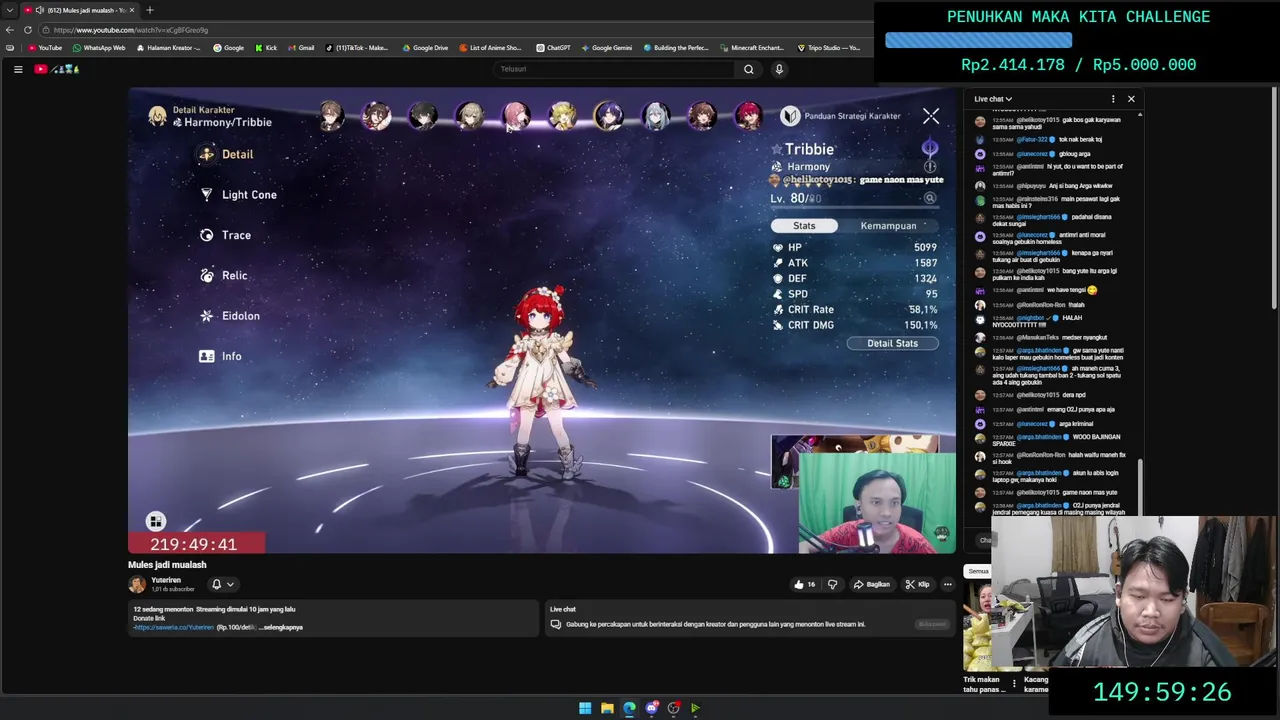
Task: Click the Klip button
Action: coord(917,584)
